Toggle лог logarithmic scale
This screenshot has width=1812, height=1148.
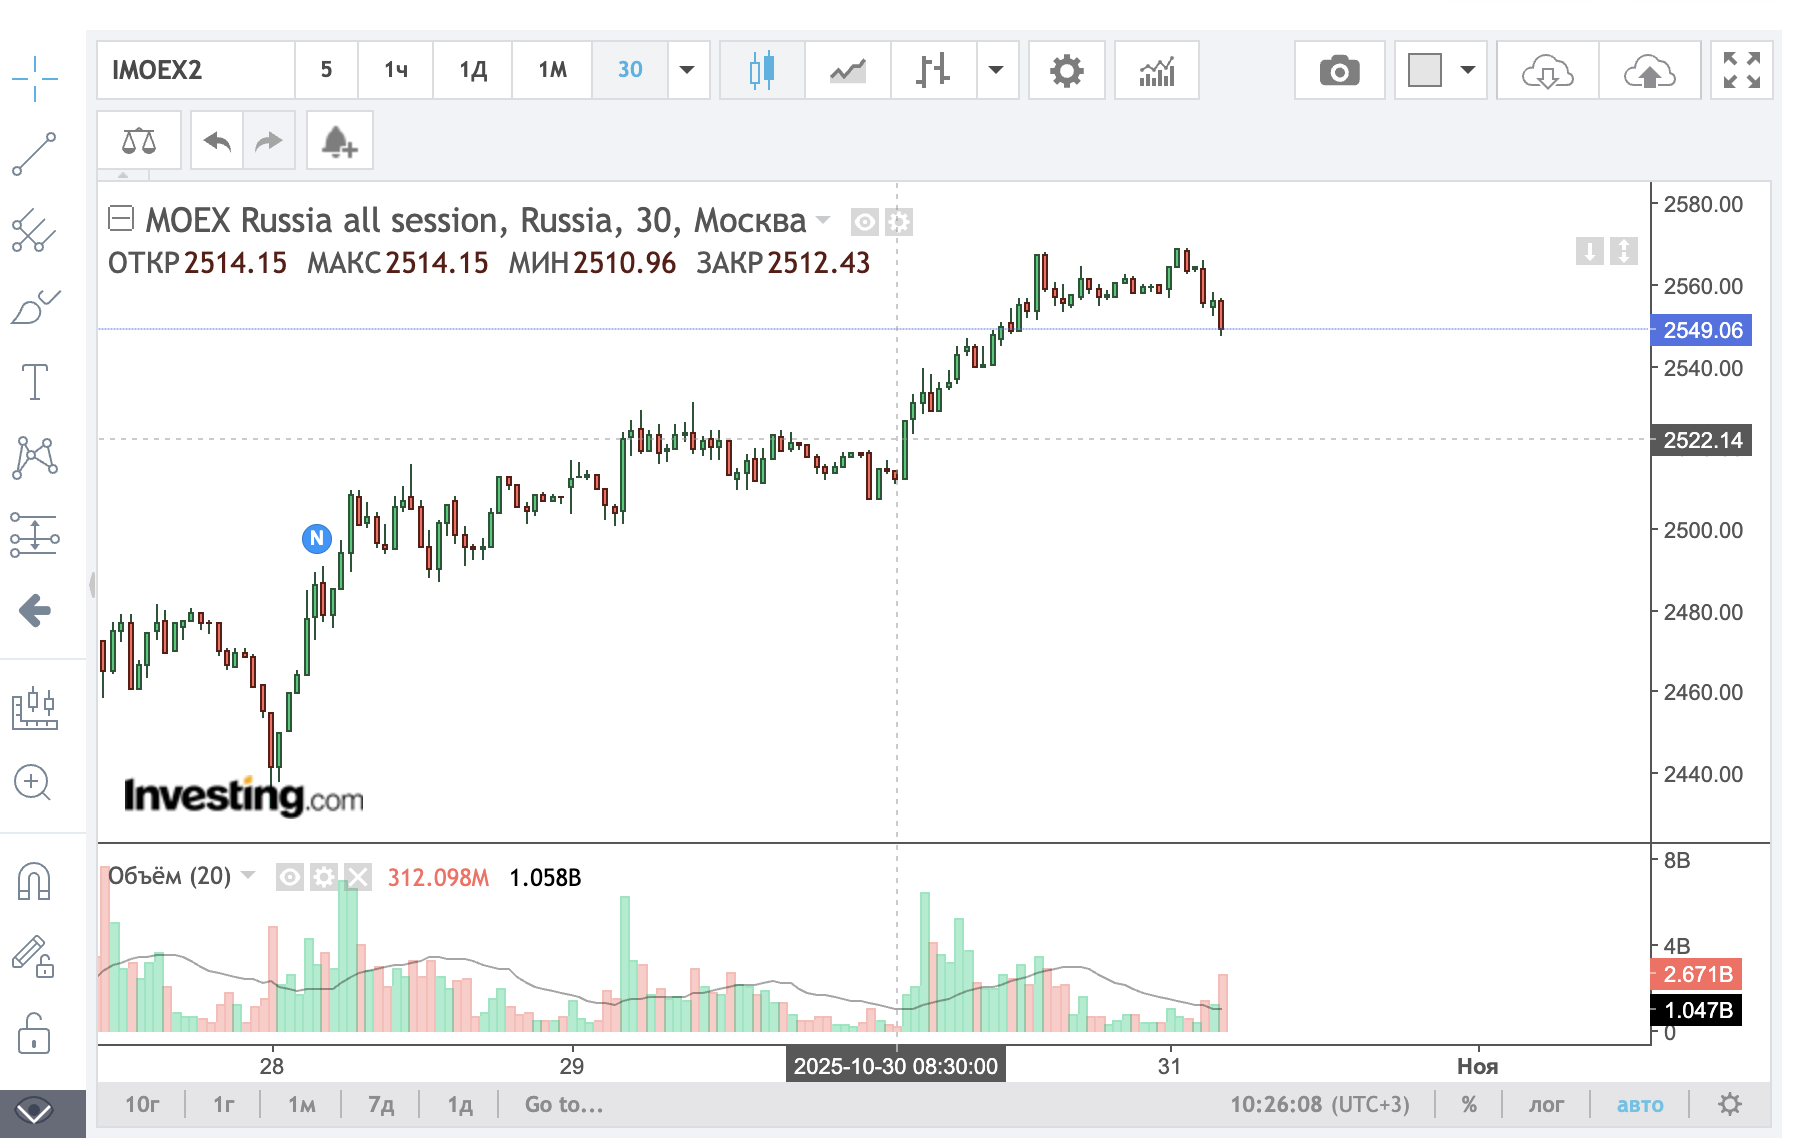1546,1105
